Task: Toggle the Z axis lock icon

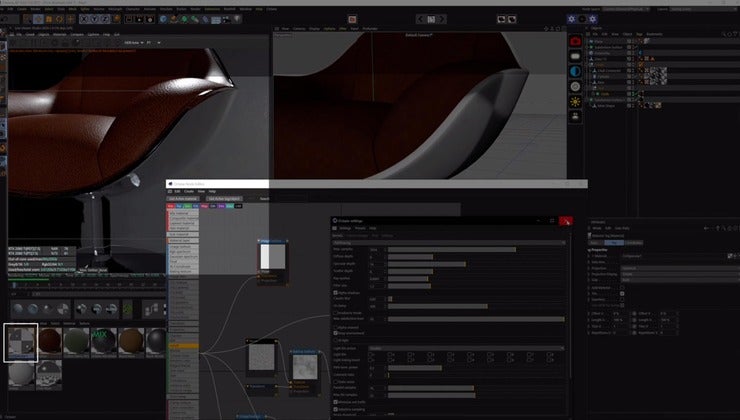Action: 105,19
